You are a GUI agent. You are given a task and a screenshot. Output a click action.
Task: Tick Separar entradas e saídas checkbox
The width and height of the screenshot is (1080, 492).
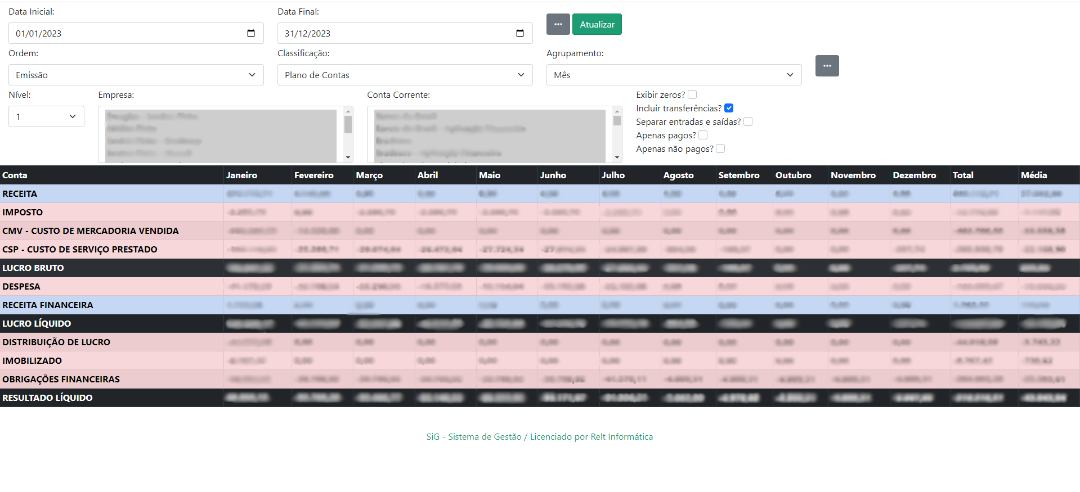[x=748, y=121]
